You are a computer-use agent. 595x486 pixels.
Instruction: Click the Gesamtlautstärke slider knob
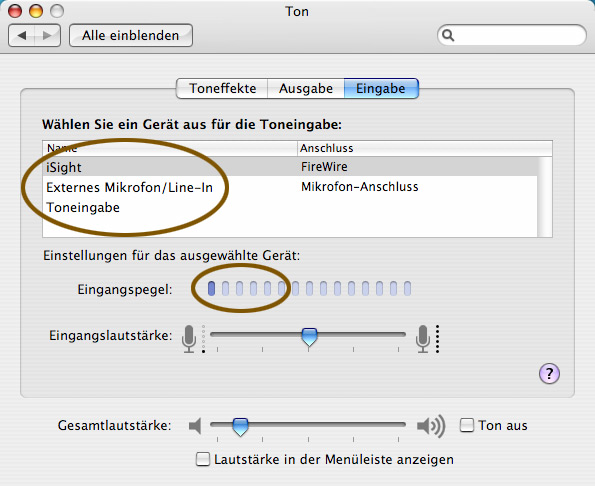pos(240,427)
